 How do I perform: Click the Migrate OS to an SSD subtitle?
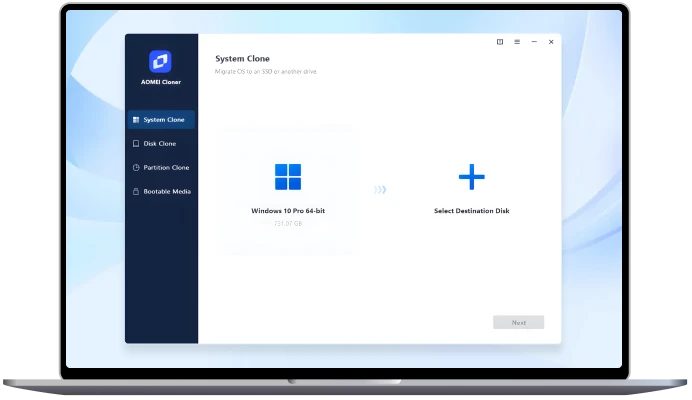coord(266,72)
